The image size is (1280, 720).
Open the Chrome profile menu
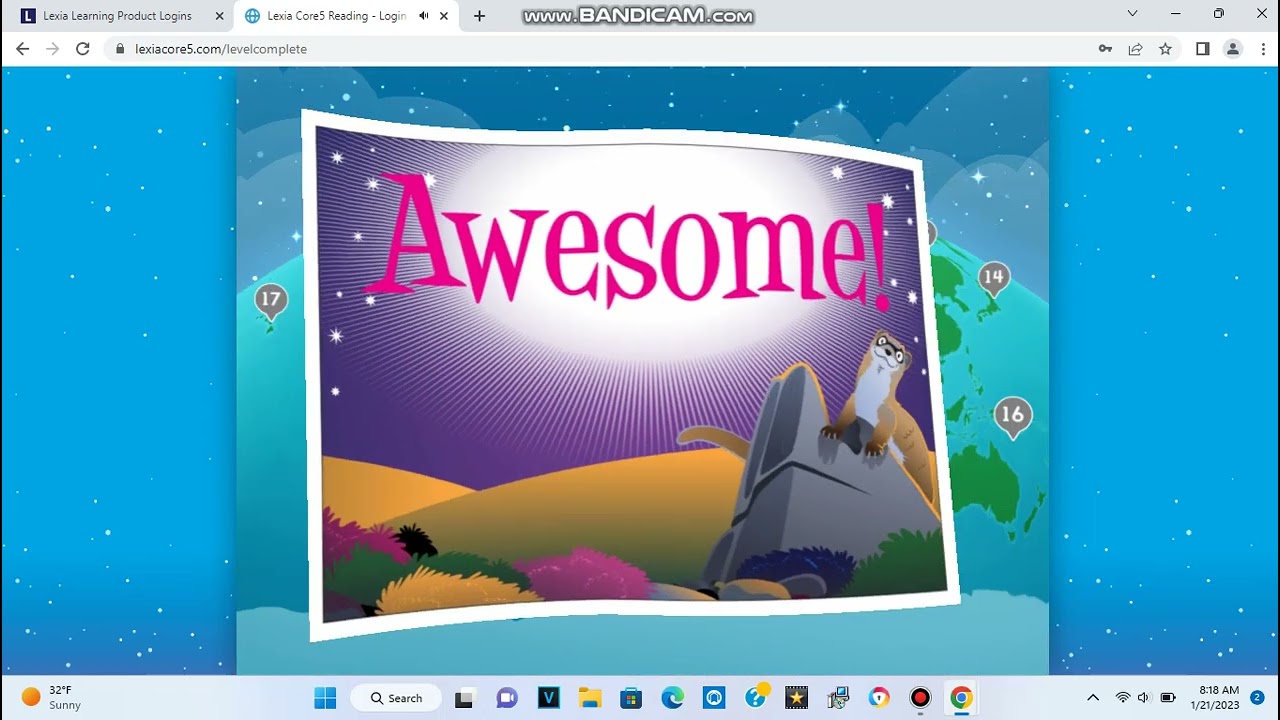(x=1233, y=49)
